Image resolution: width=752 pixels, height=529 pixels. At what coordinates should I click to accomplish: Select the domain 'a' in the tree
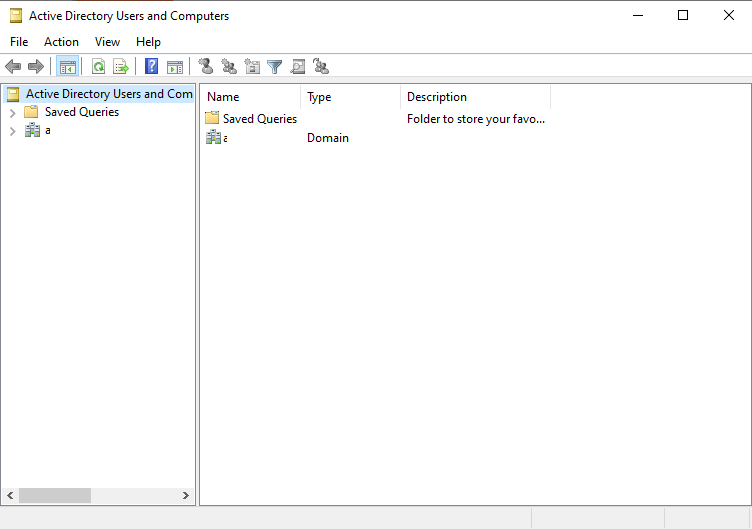(47, 130)
